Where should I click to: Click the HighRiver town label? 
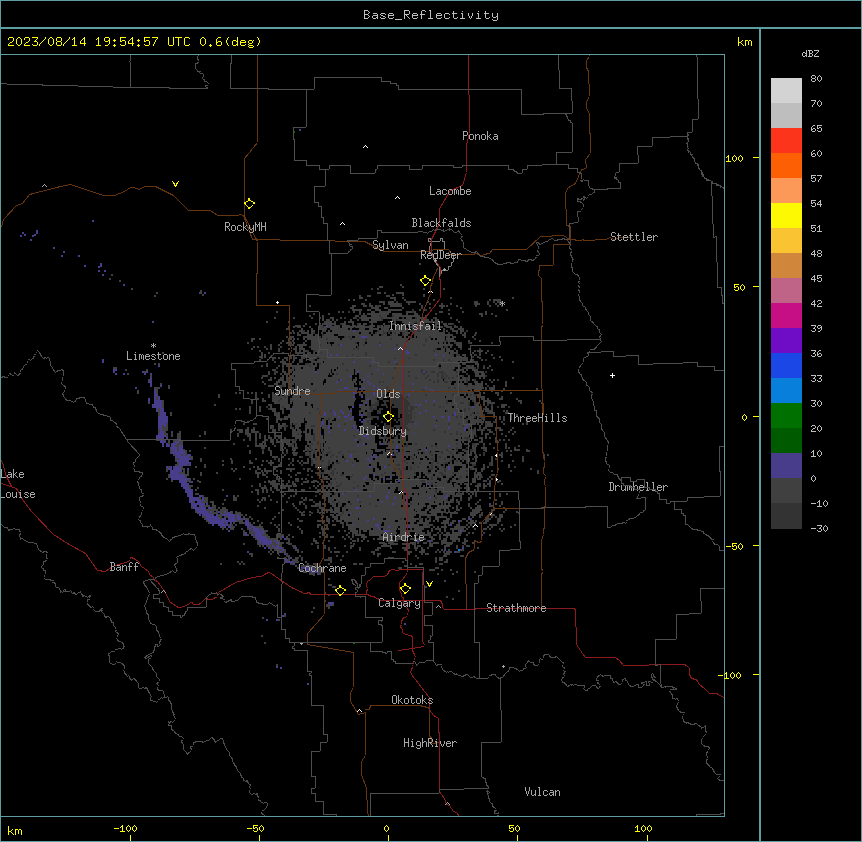pos(430,743)
